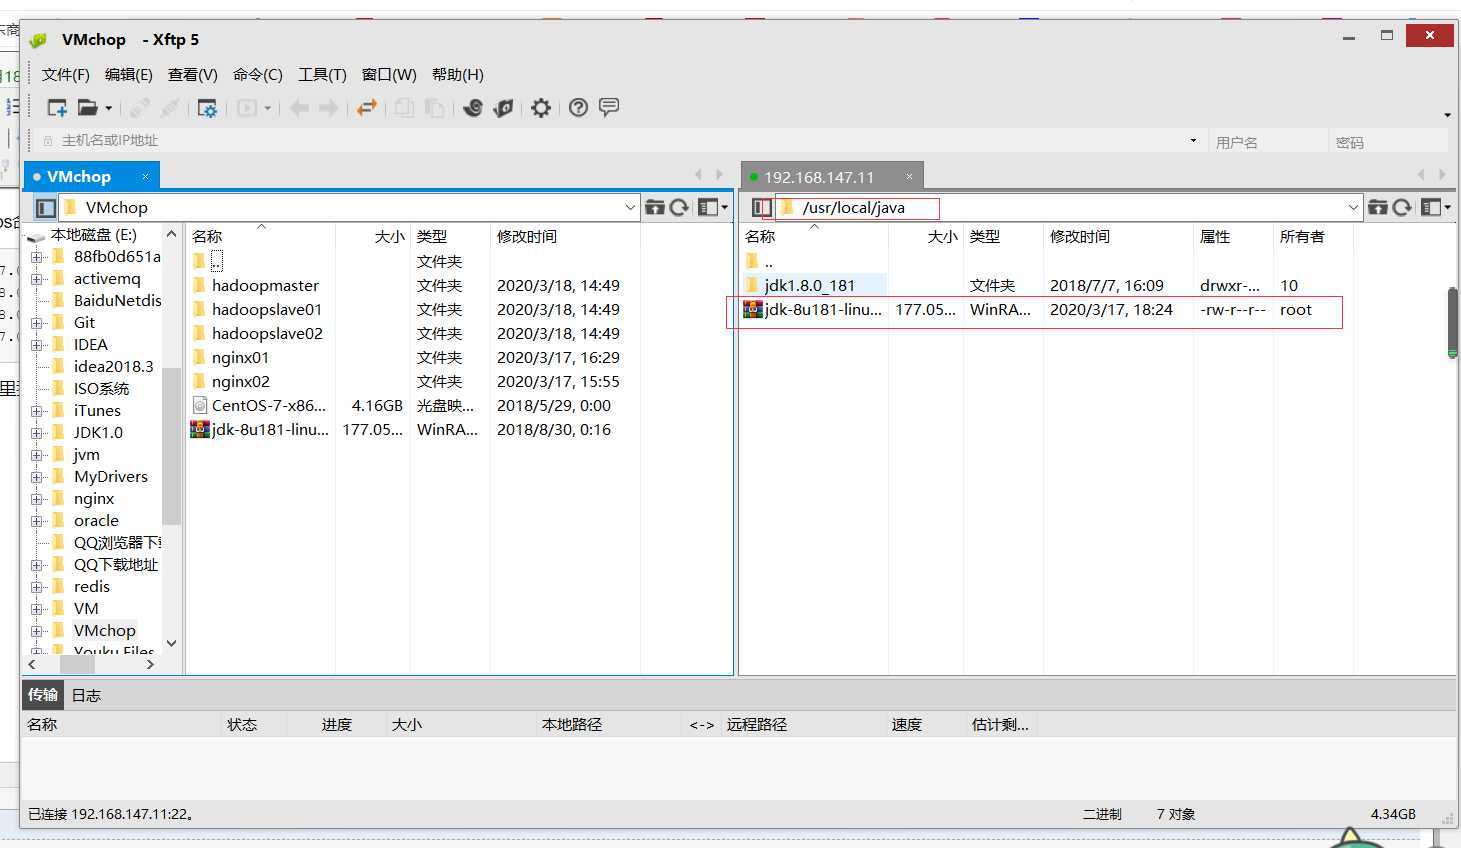This screenshot has height=848, width=1461.
Task: Refresh the remote /usr/local/java pane
Action: point(1402,207)
